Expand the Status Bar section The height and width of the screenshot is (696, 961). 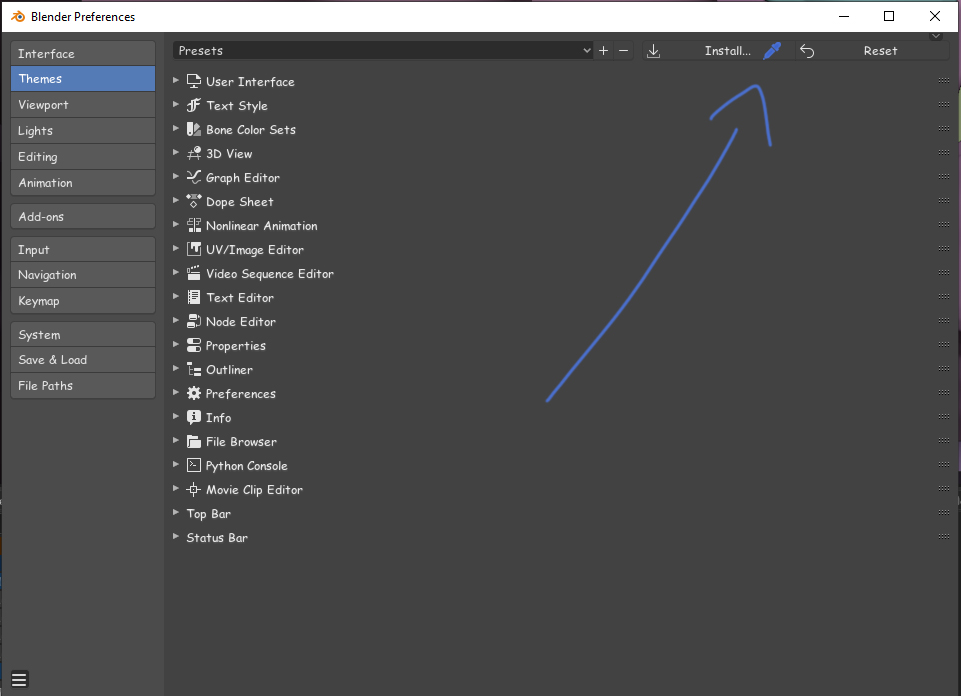[x=176, y=536]
